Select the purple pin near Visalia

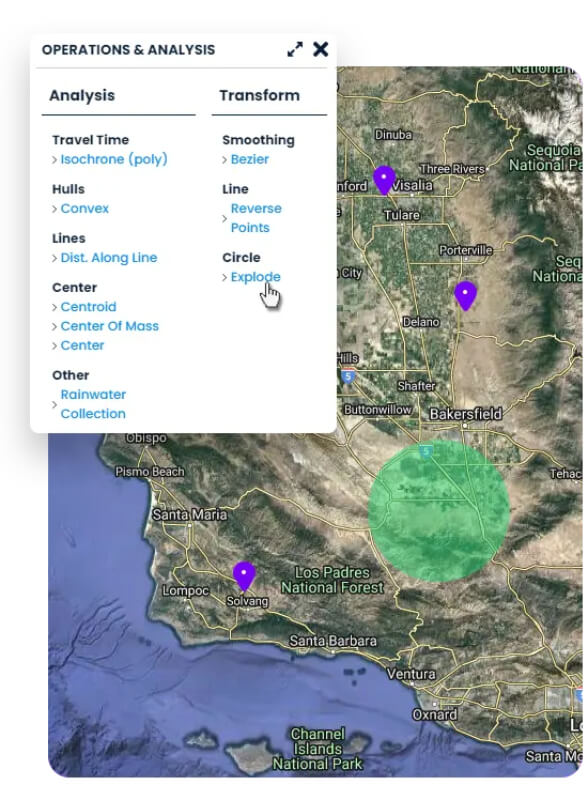tap(384, 180)
